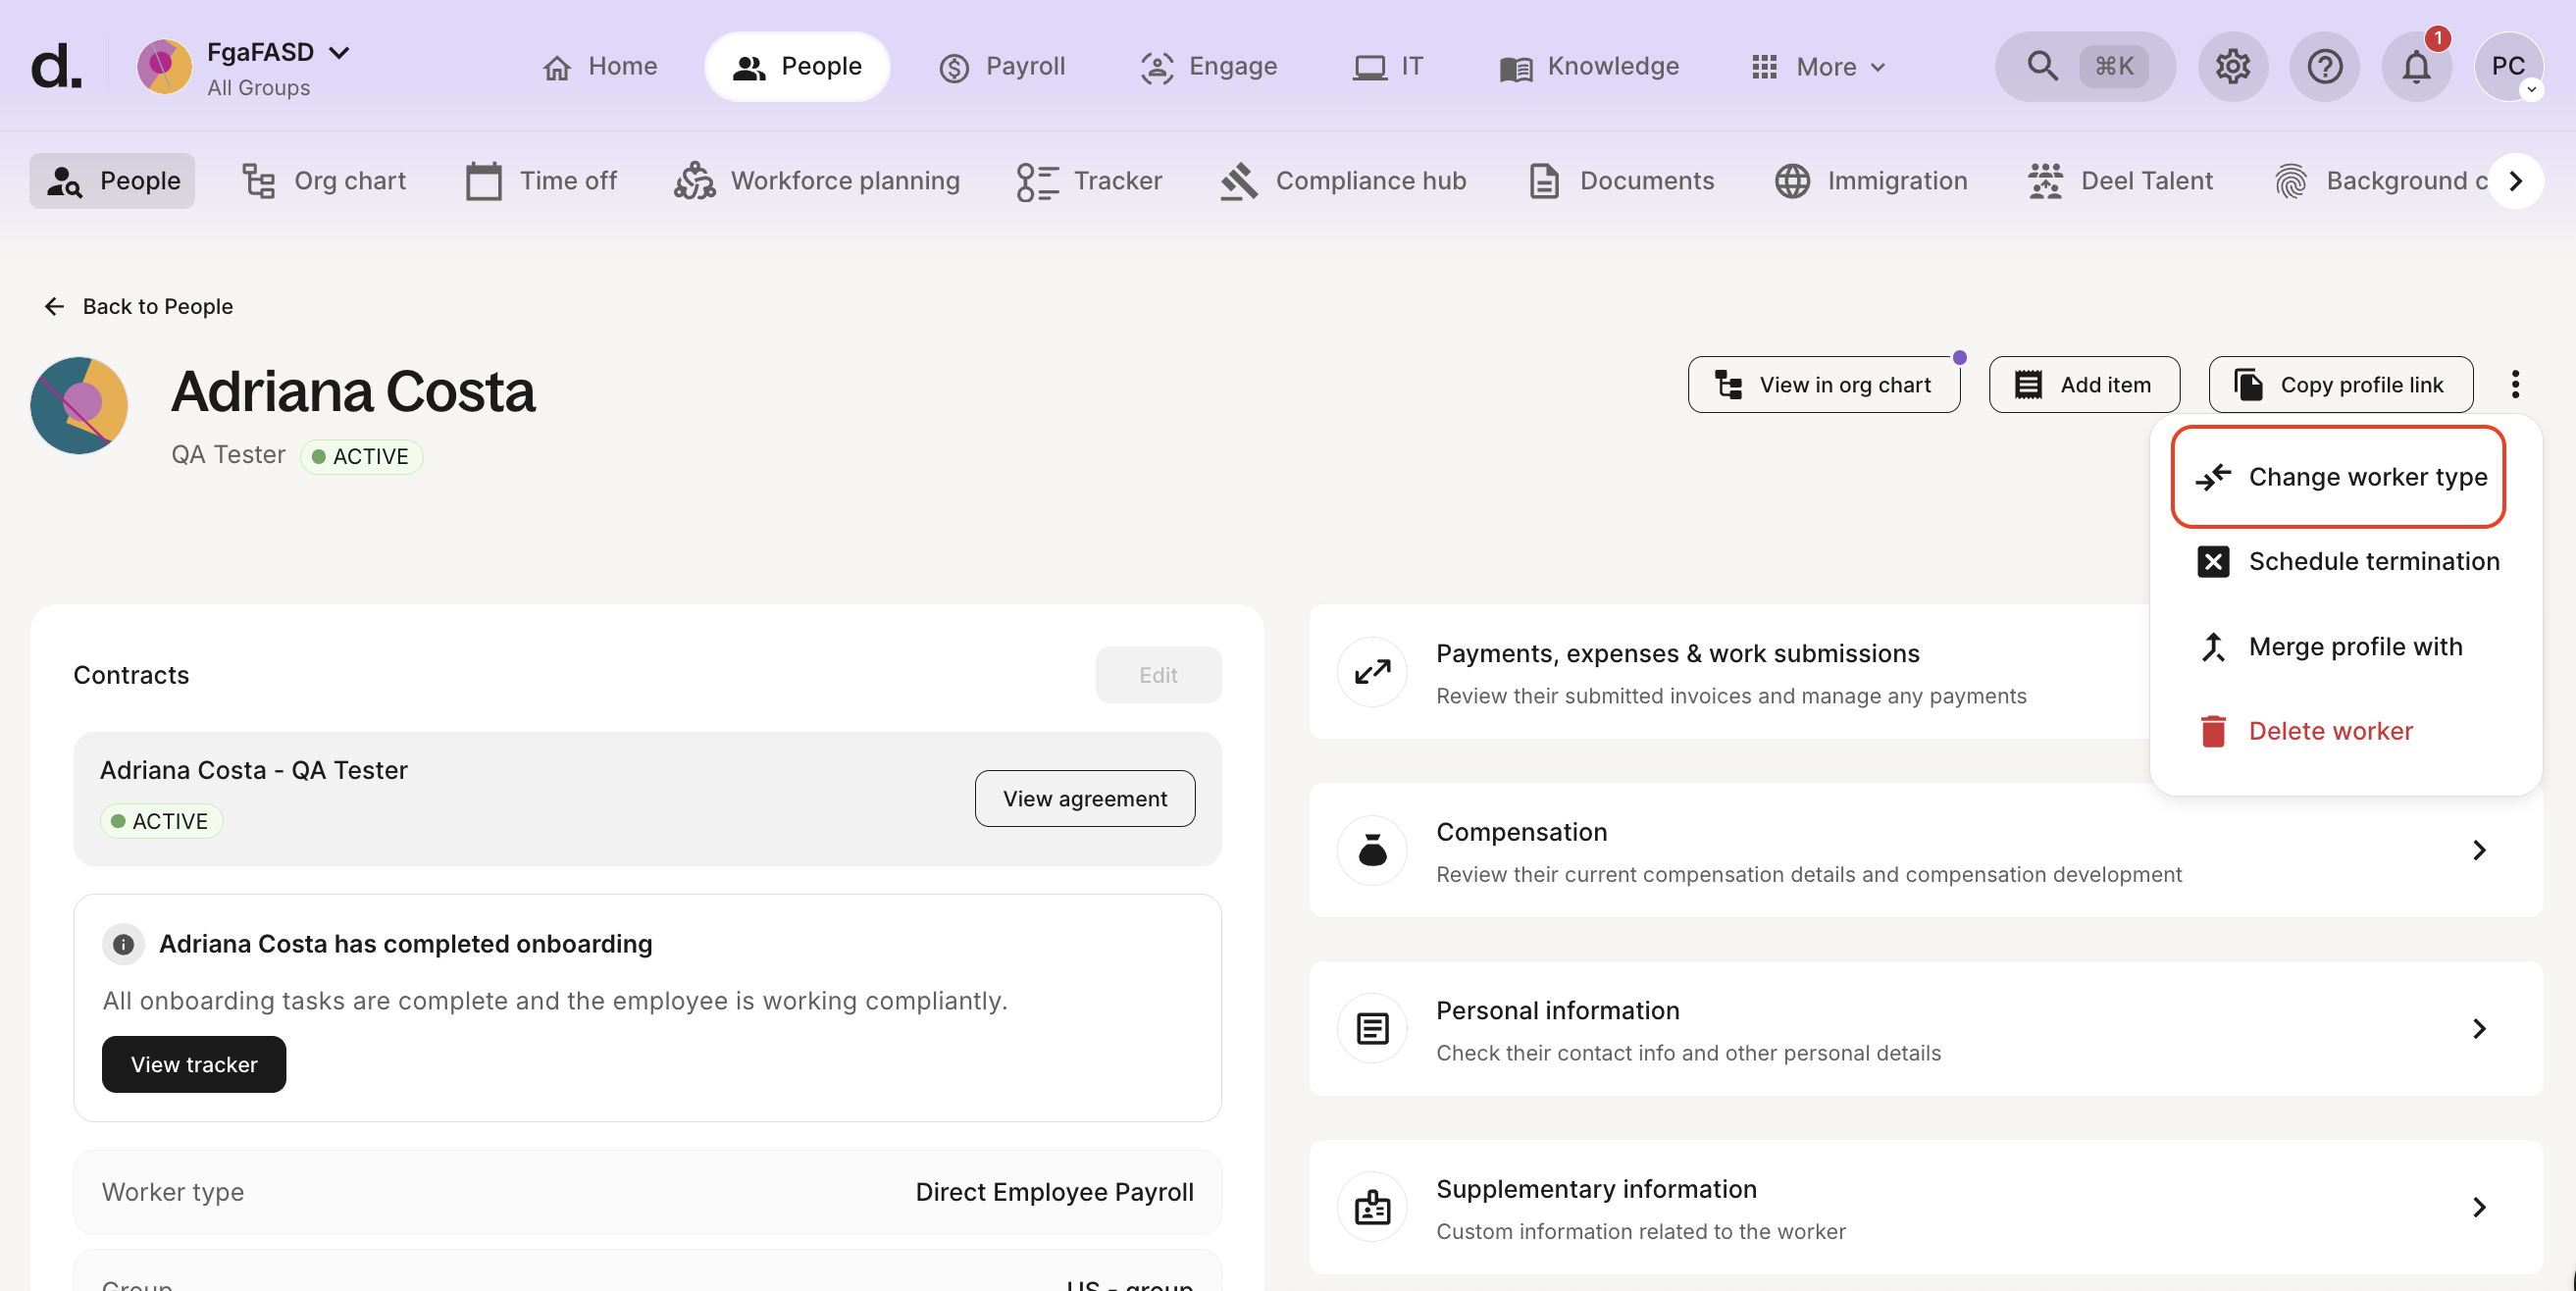Click the View agreement button
Image resolution: width=2576 pixels, height=1291 pixels.
tap(1084, 798)
